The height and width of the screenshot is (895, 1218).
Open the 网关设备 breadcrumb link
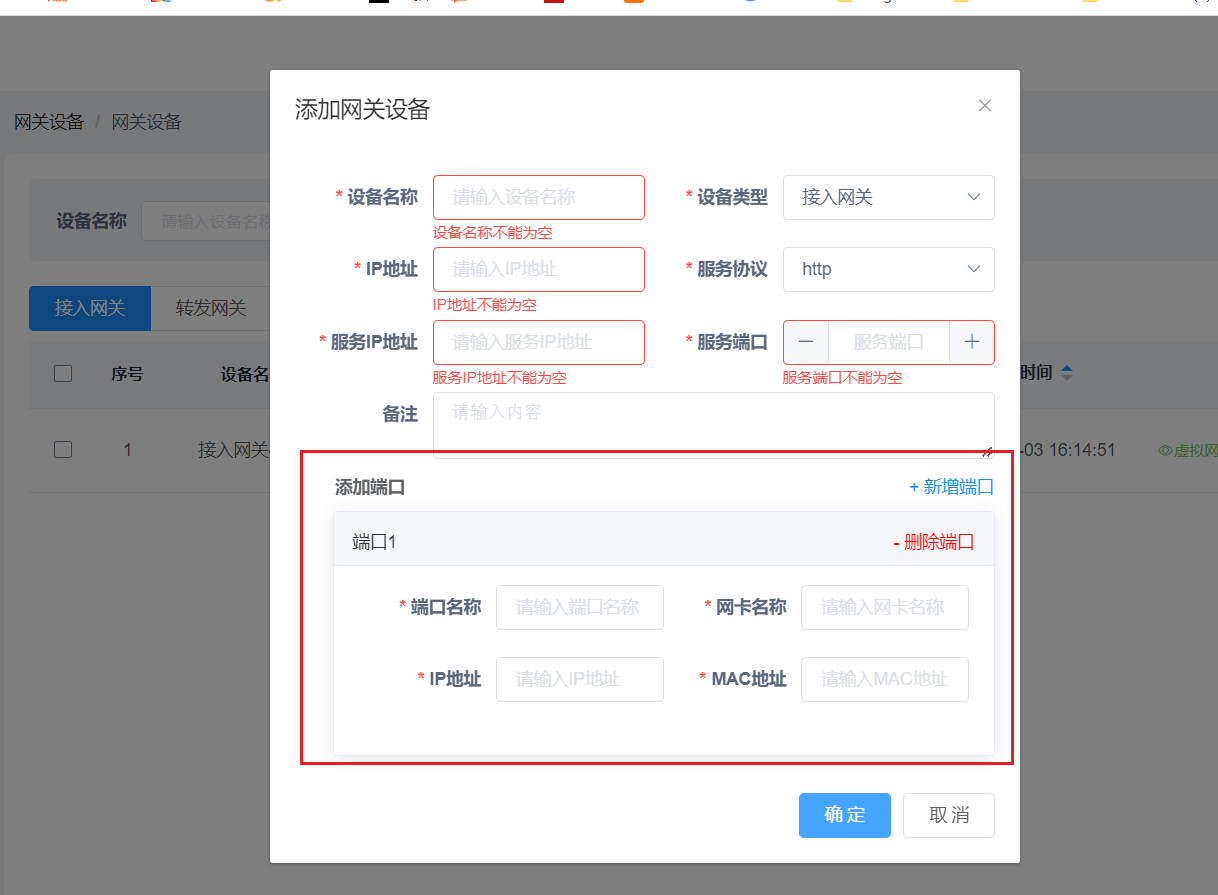(x=48, y=121)
